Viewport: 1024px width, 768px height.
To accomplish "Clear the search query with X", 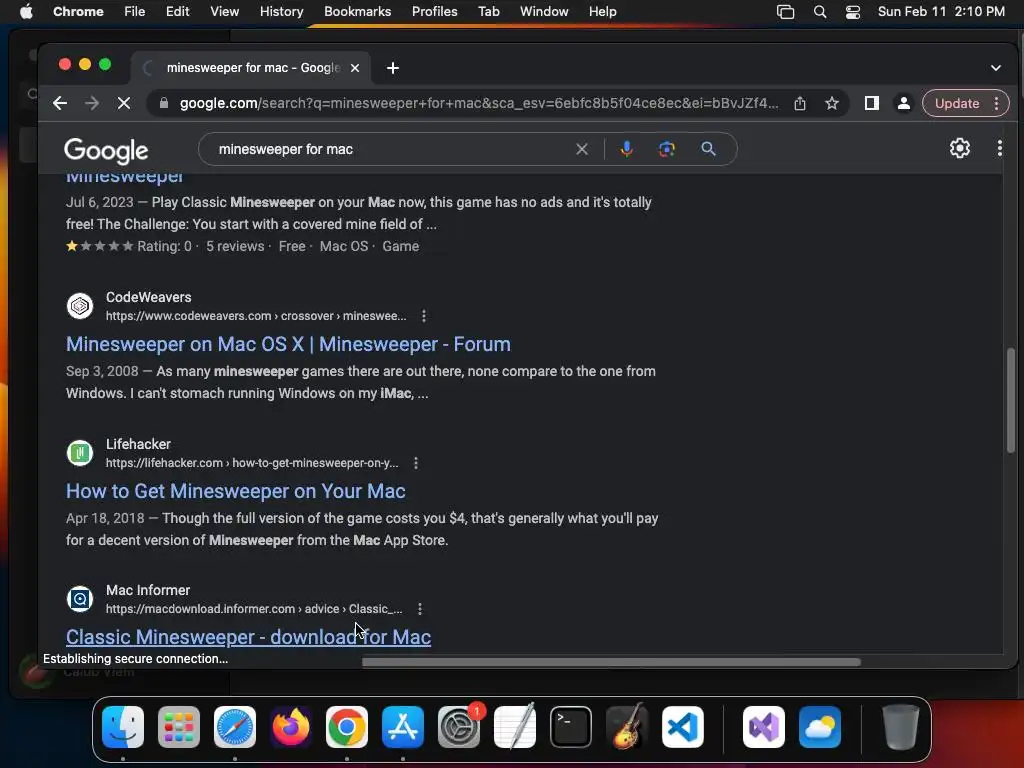I will (x=581, y=150).
